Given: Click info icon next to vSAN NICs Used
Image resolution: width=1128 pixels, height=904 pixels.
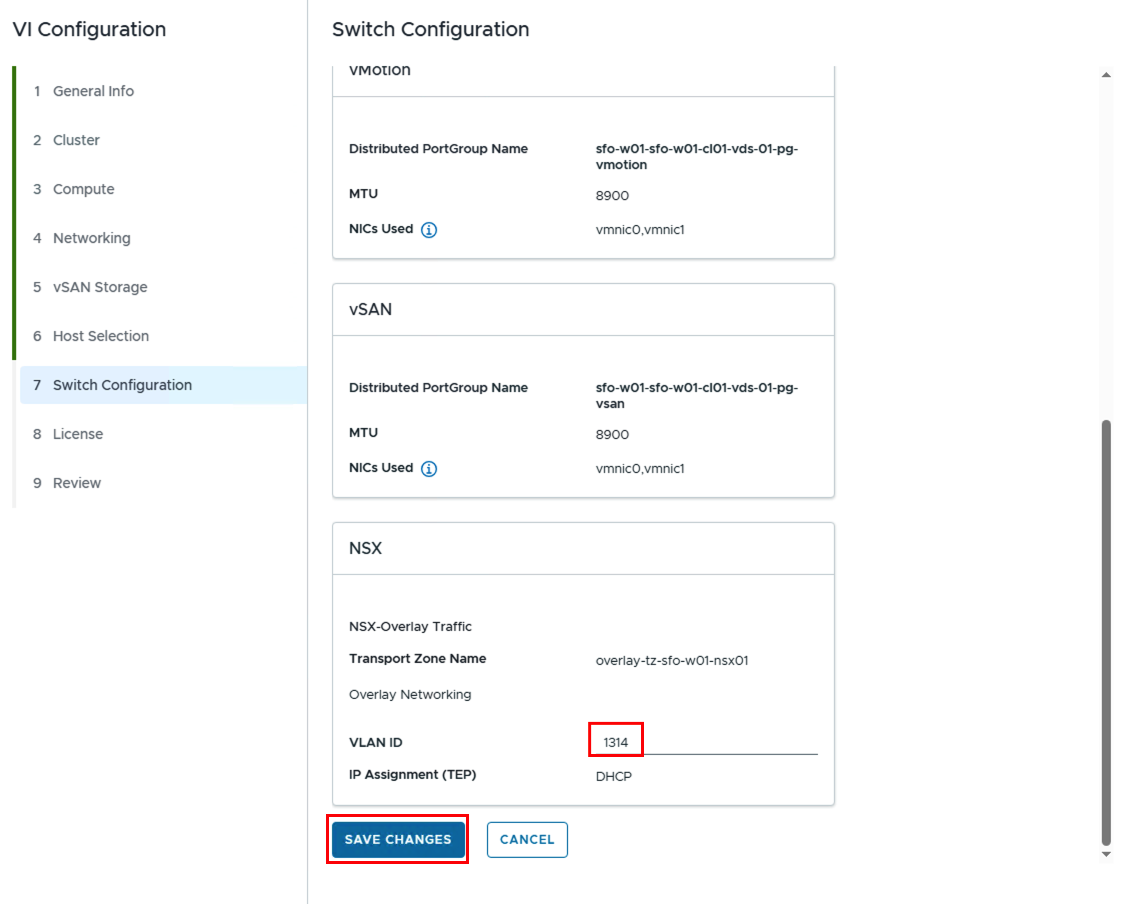Looking at the screenshot, I should (429, 469).
